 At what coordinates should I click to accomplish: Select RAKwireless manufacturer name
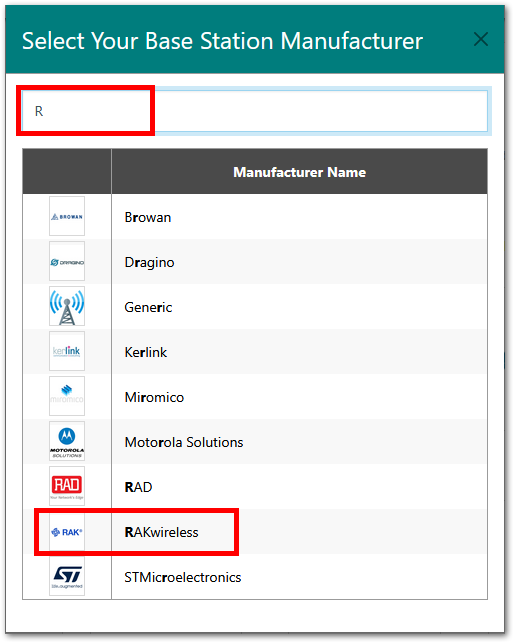[161, 532]
